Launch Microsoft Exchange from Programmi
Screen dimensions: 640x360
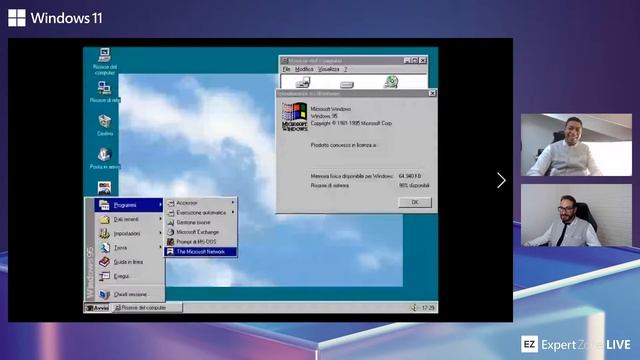(200, 232)
